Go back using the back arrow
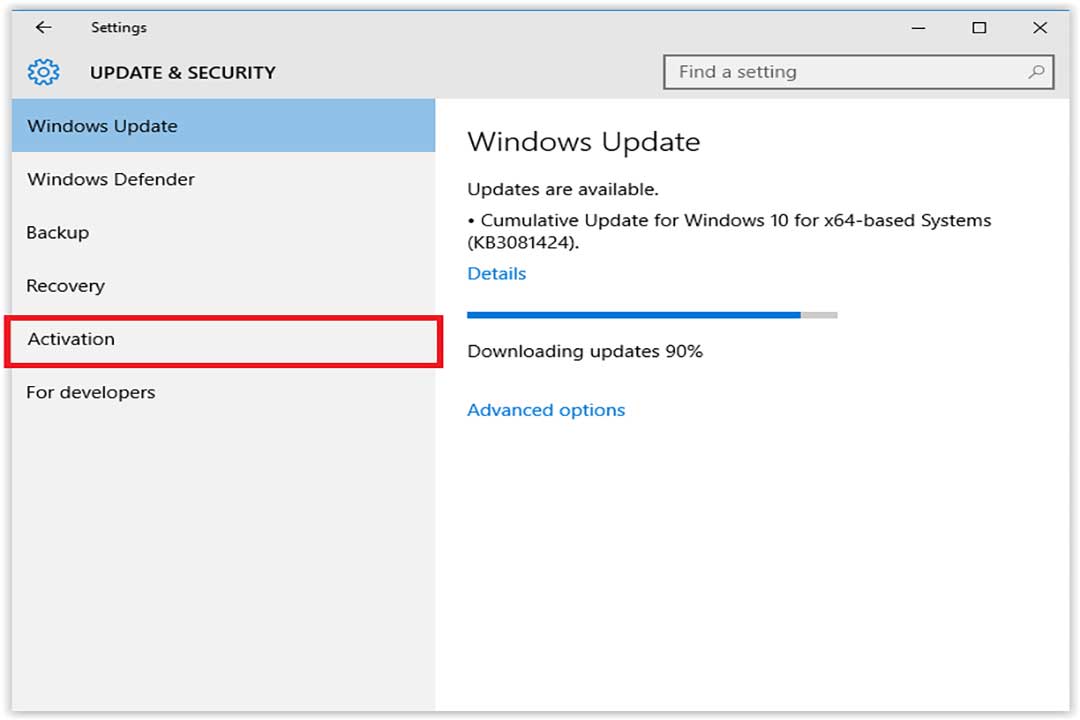This screenshot has width=1080, height=720. click(x=43, y=28)
